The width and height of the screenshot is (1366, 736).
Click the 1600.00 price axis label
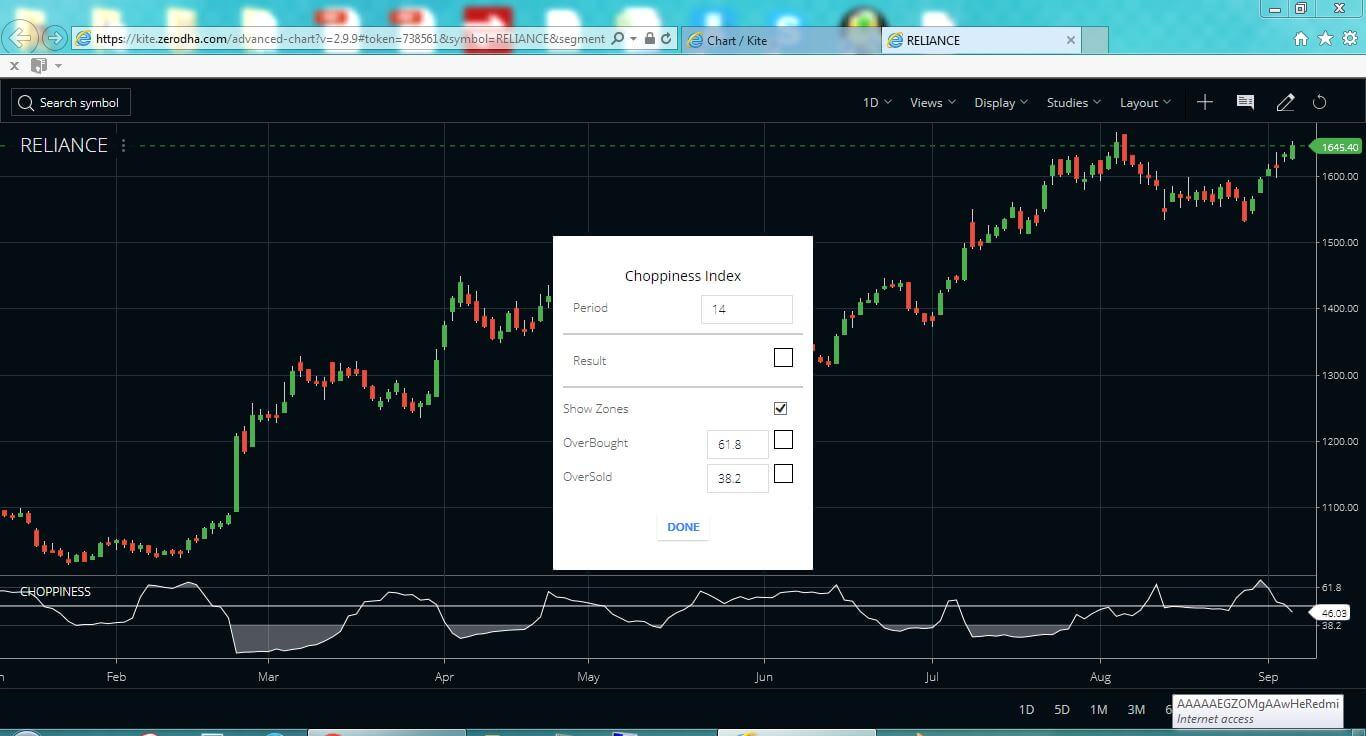[1339, 176]
